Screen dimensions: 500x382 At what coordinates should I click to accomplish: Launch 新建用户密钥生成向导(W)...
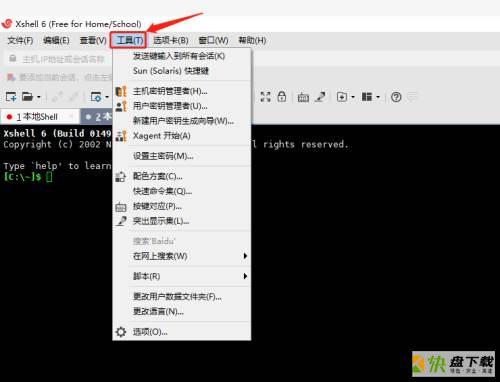[x=182, y=121]
